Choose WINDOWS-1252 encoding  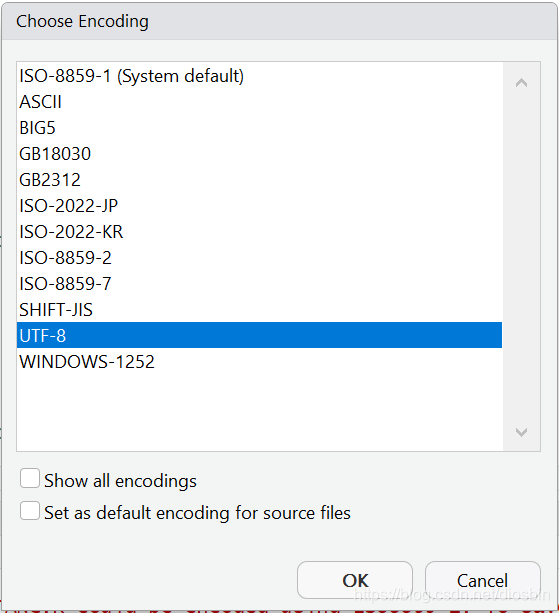point(260,361)
